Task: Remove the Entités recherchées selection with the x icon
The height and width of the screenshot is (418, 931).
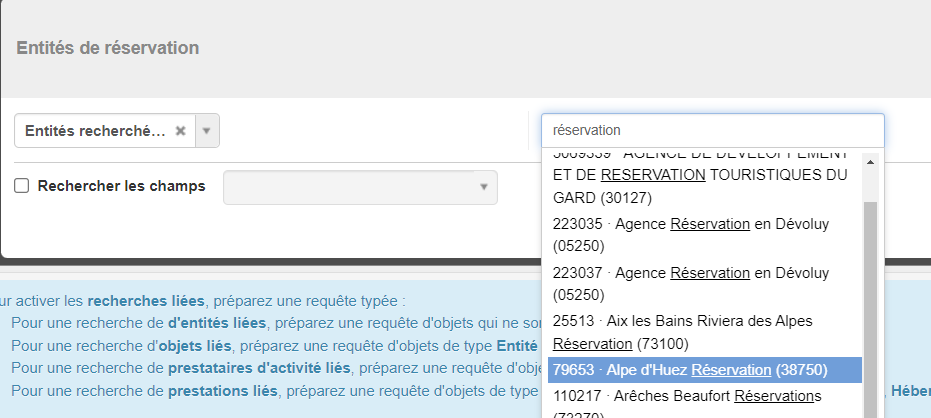Action: tap(180, 131)
